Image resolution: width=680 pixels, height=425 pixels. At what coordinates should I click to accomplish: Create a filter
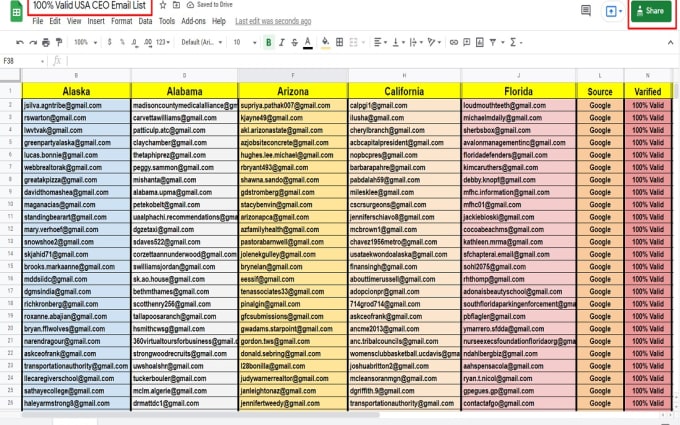click(493, 42)
